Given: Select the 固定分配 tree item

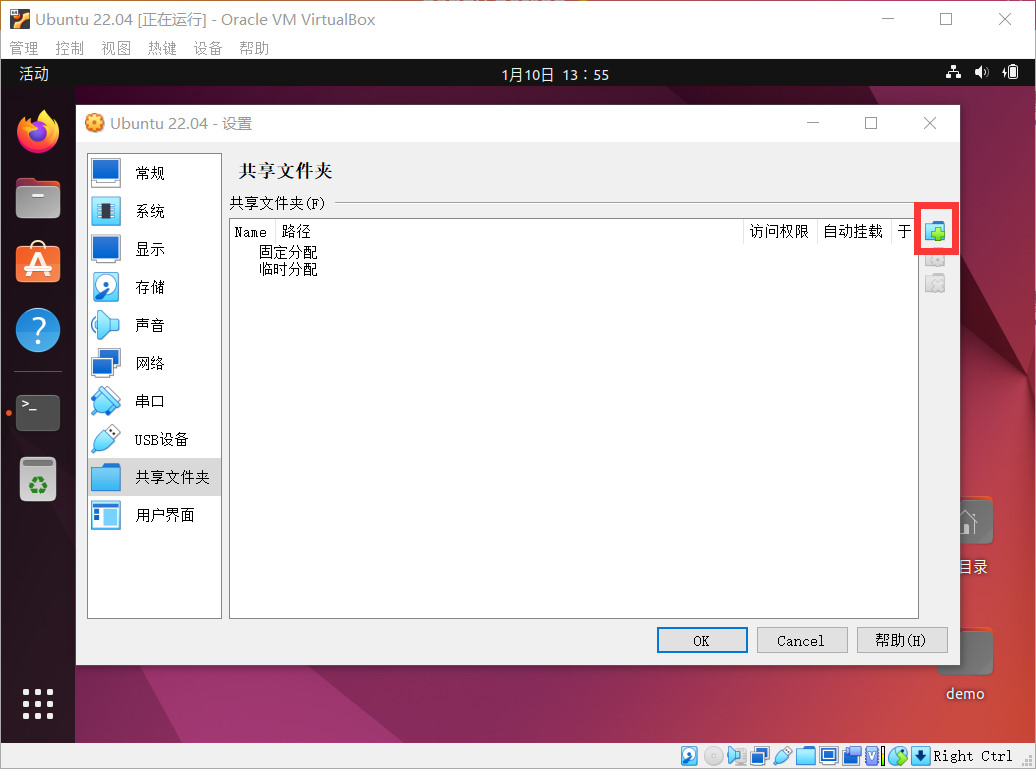Looking at the screenshot, I should pos(288,251).
